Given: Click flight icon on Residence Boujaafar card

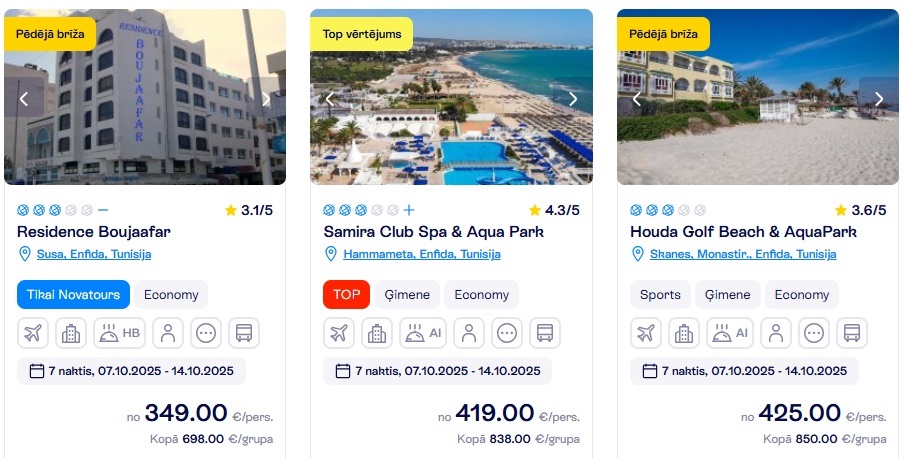Looking at the screenshot, I should [34, 333].
